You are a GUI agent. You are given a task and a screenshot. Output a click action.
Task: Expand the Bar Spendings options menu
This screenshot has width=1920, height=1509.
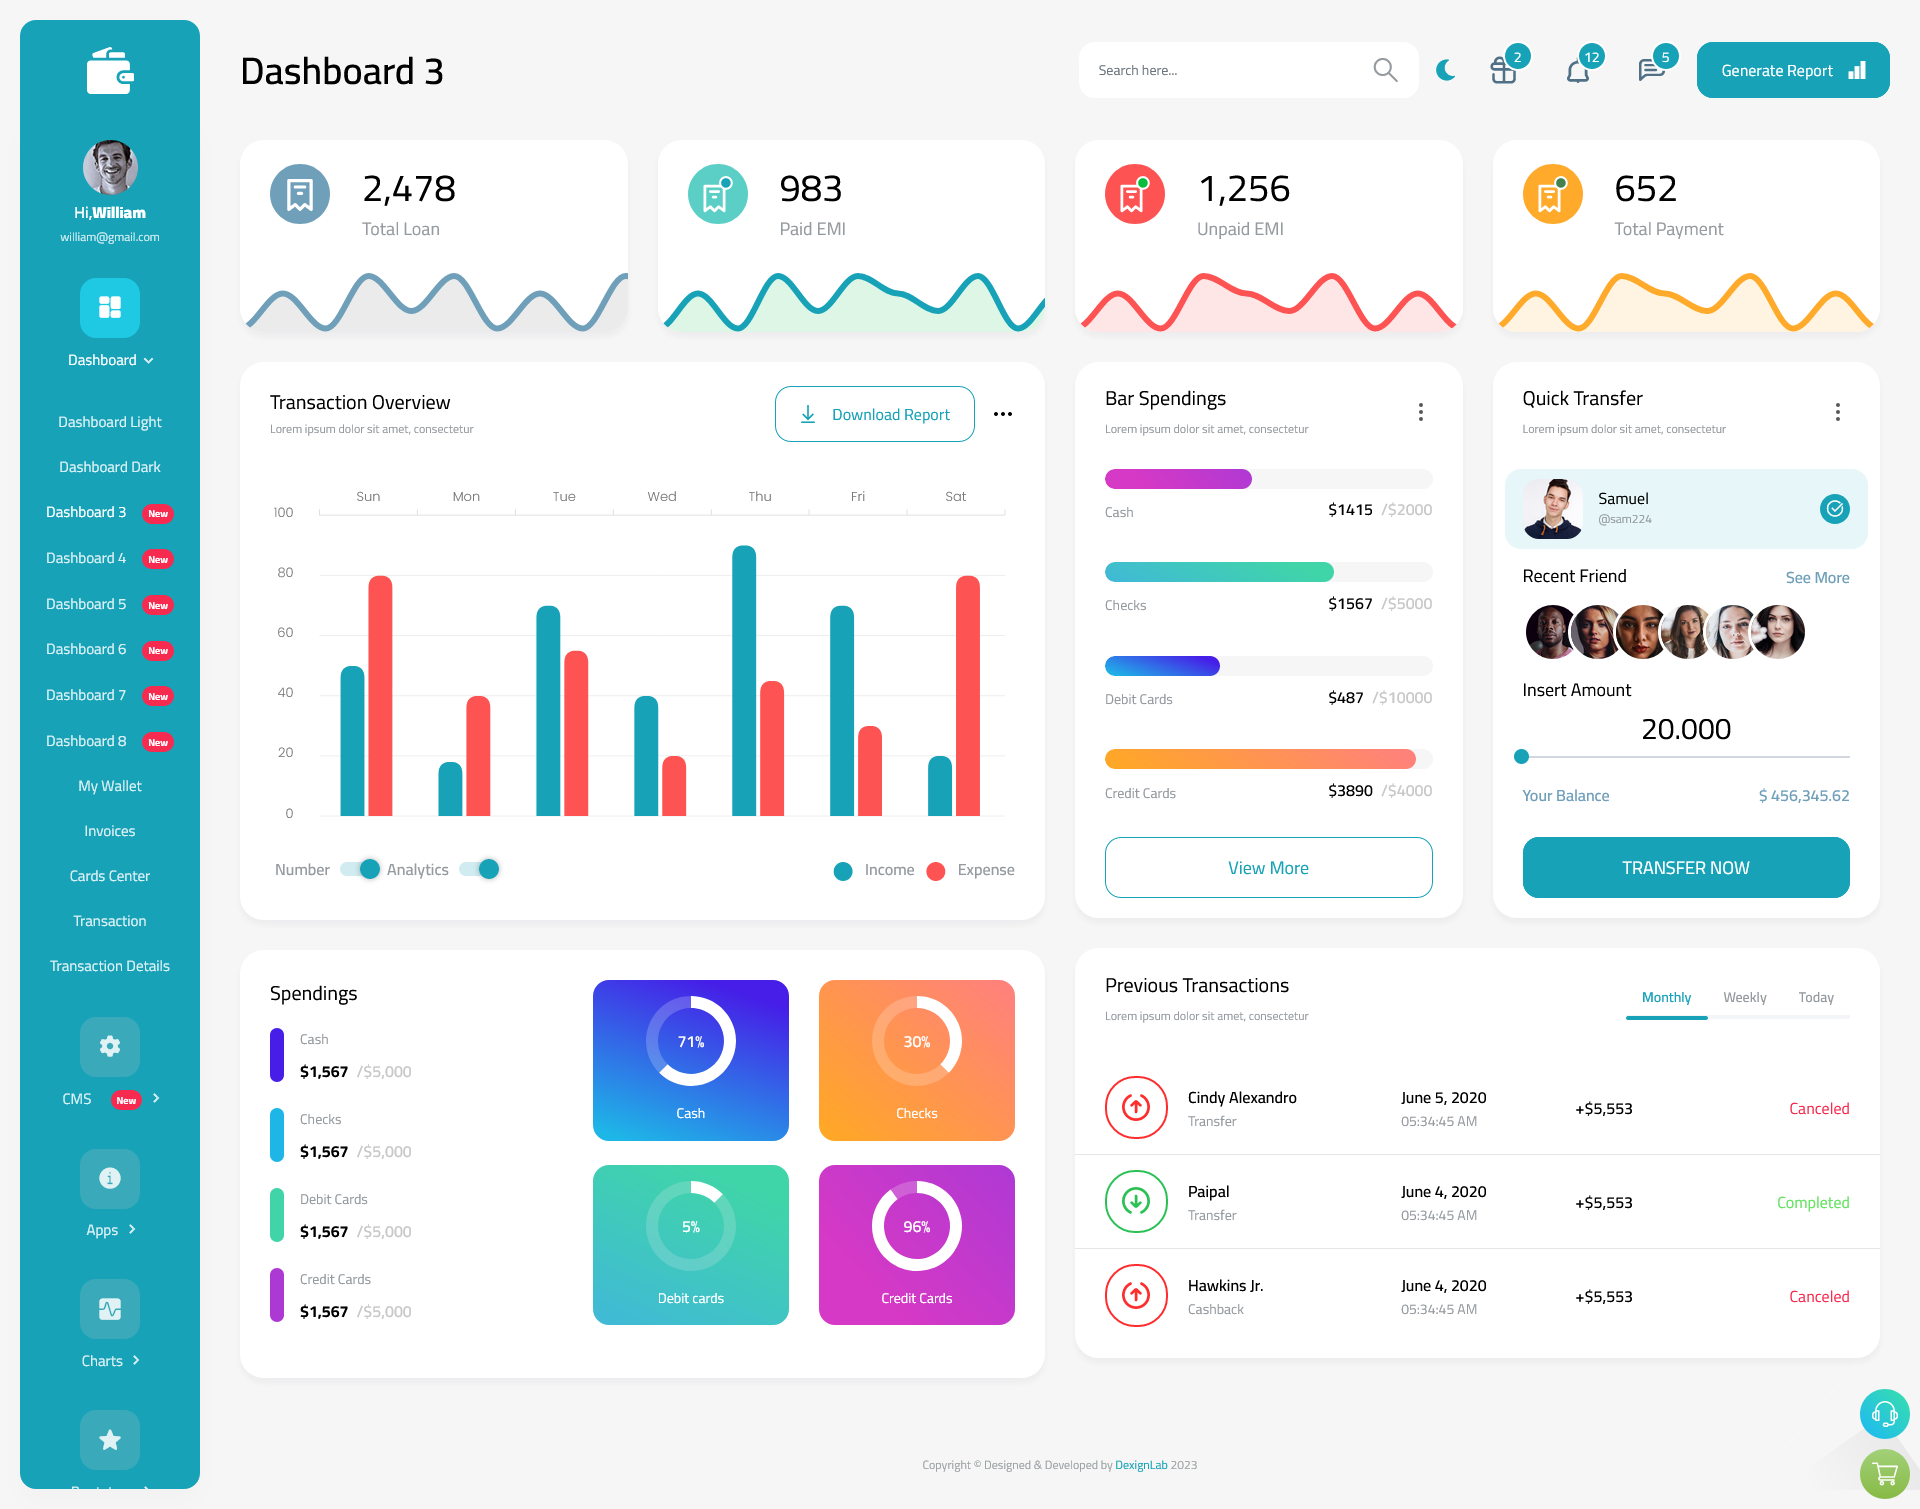point(1420,412)
